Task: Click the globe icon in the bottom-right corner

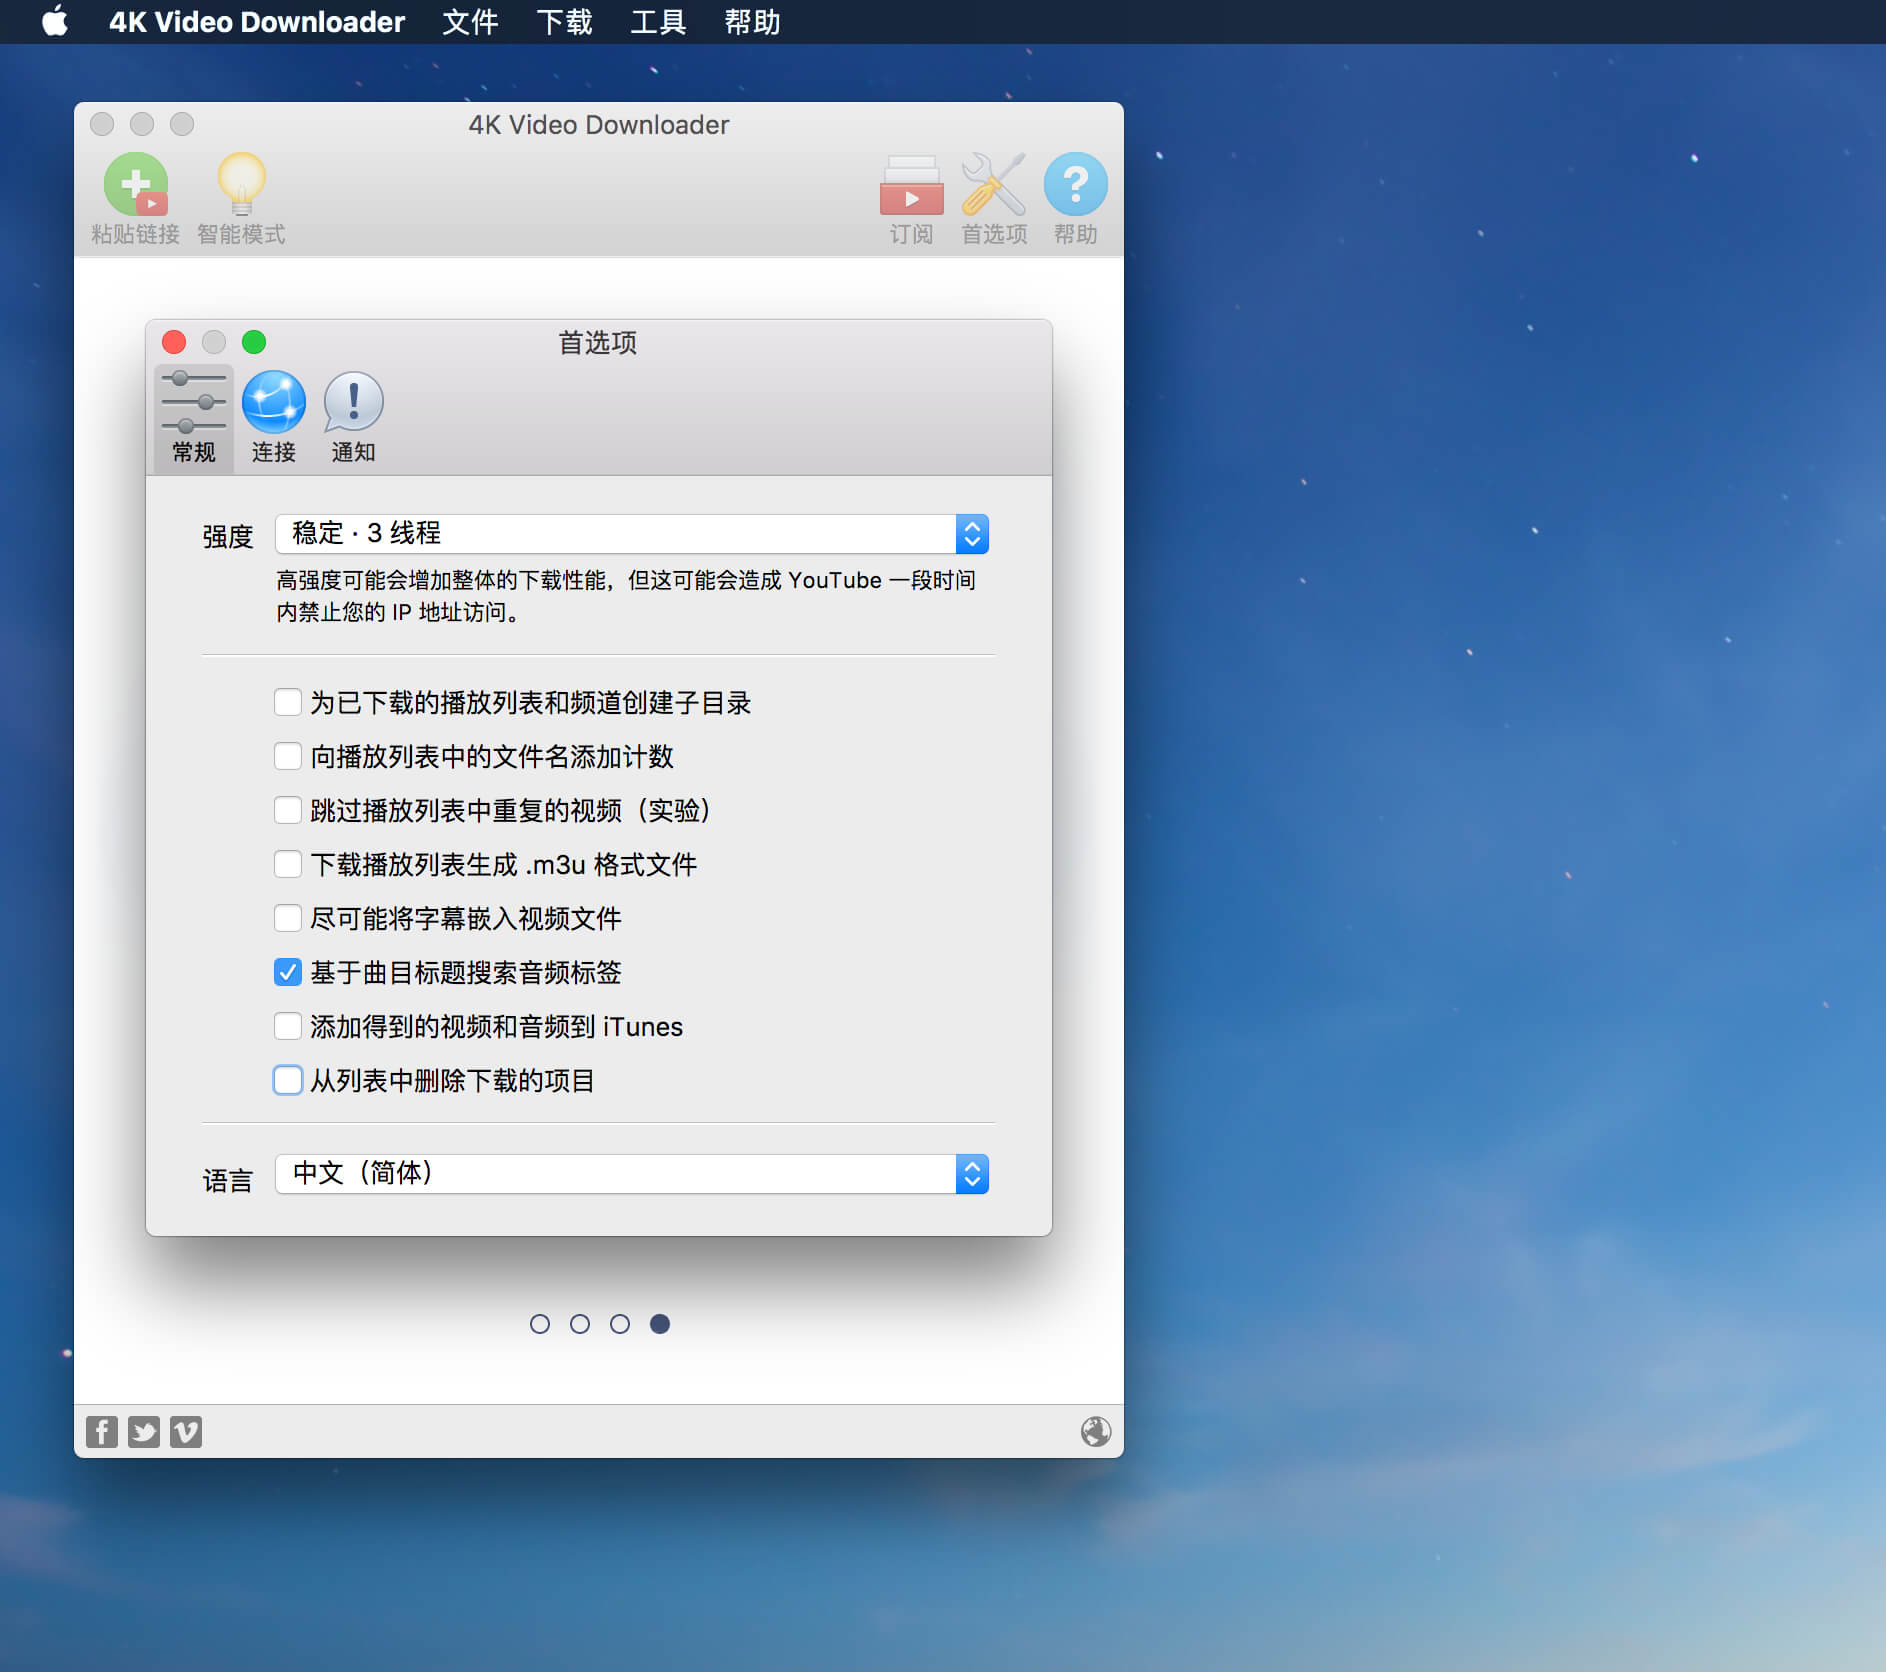Action: coord(1096,1431)
